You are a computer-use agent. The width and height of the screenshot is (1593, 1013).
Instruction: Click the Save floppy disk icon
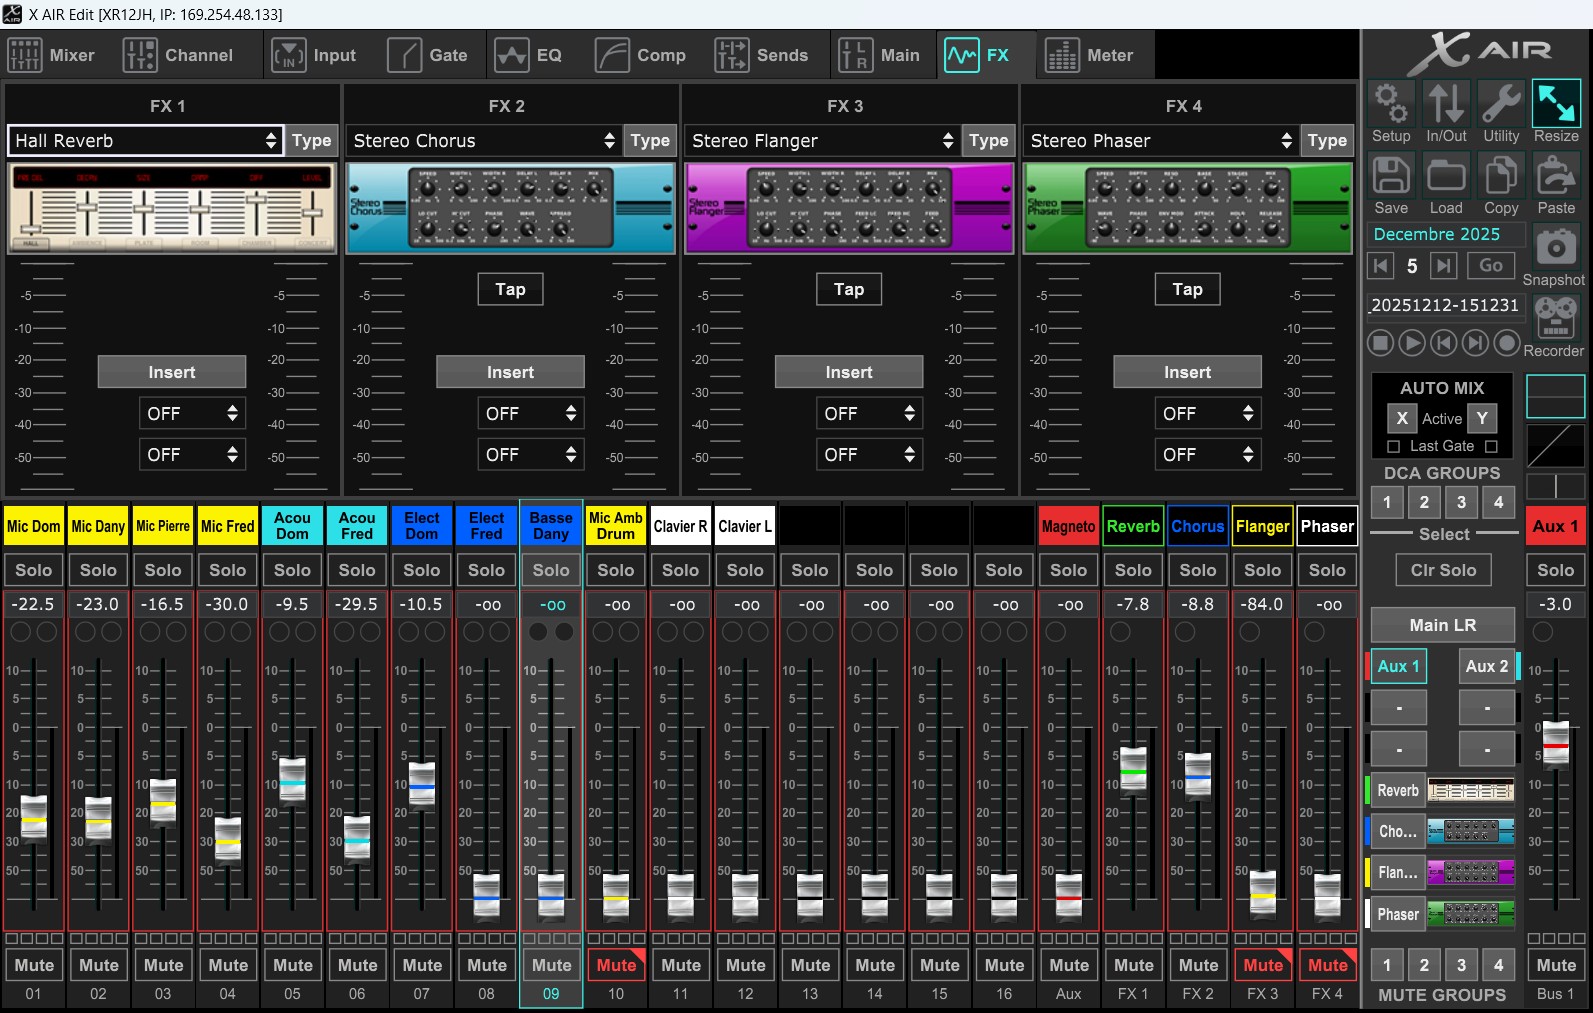[x=1390, y=176]
